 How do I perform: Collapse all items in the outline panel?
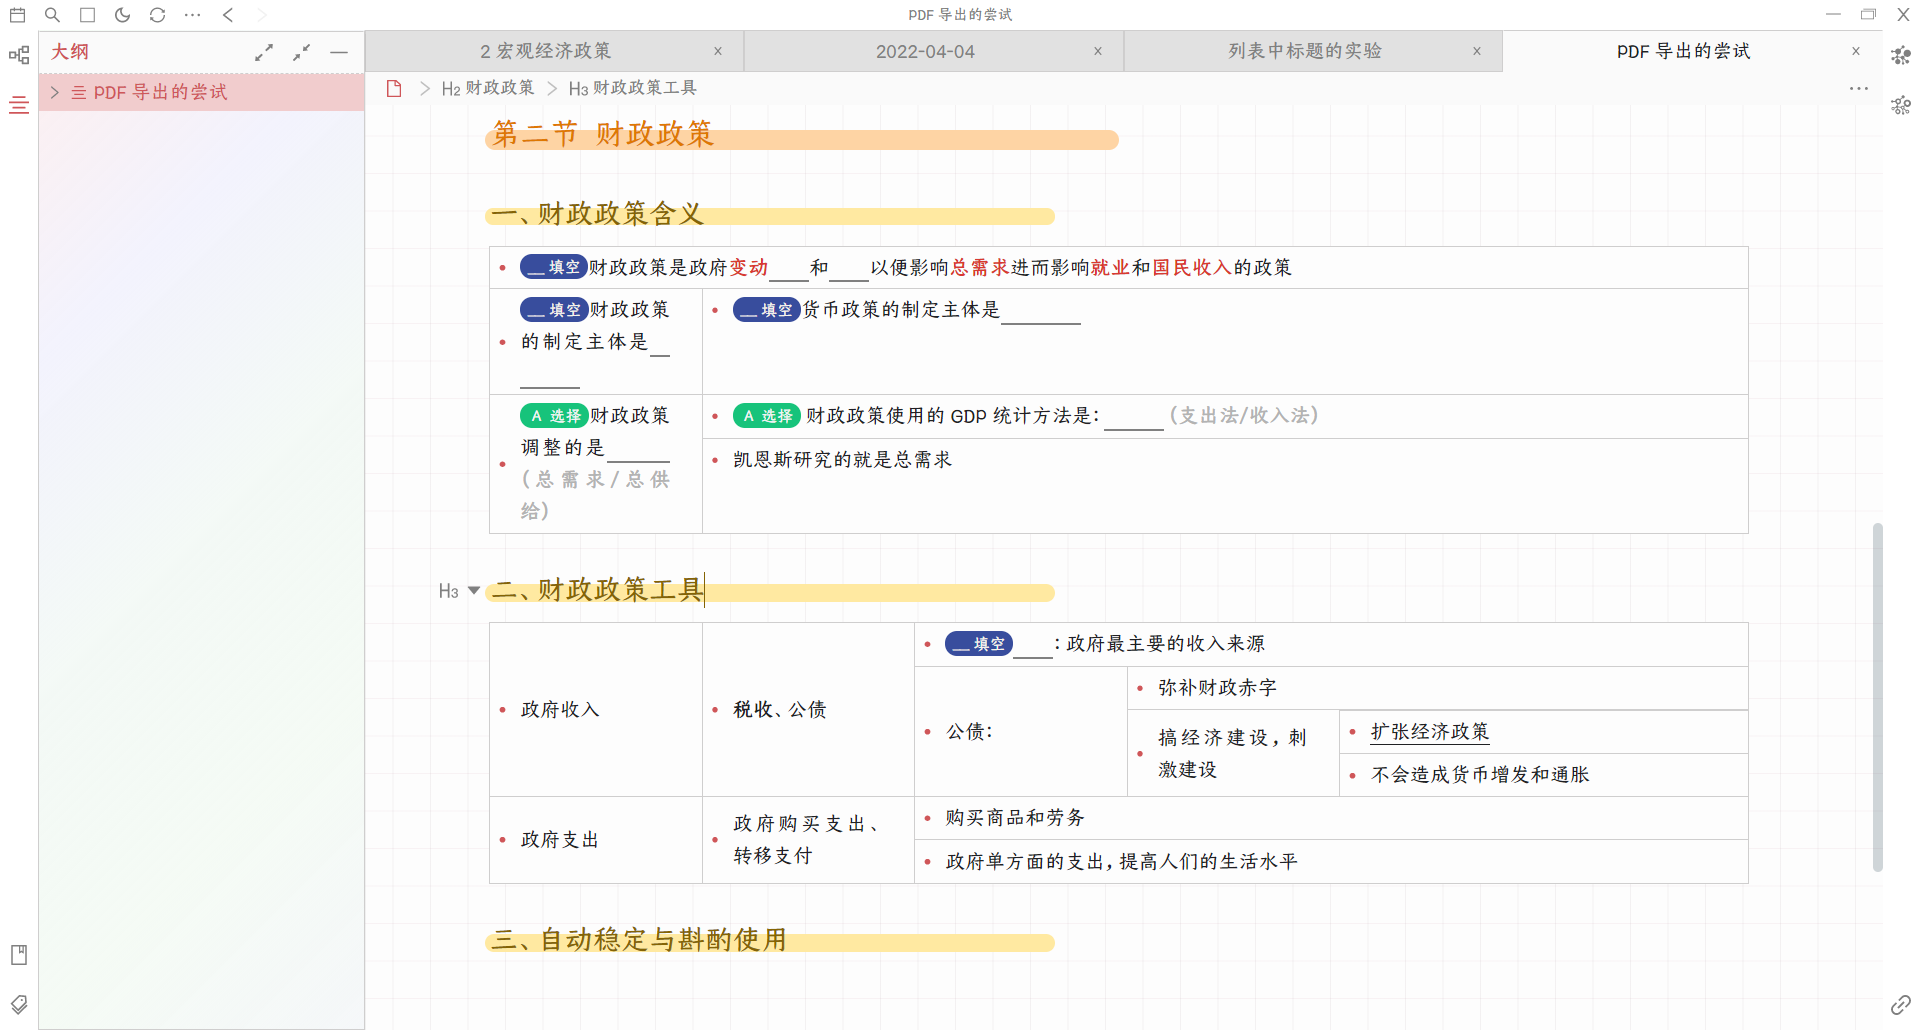[301, 52]
